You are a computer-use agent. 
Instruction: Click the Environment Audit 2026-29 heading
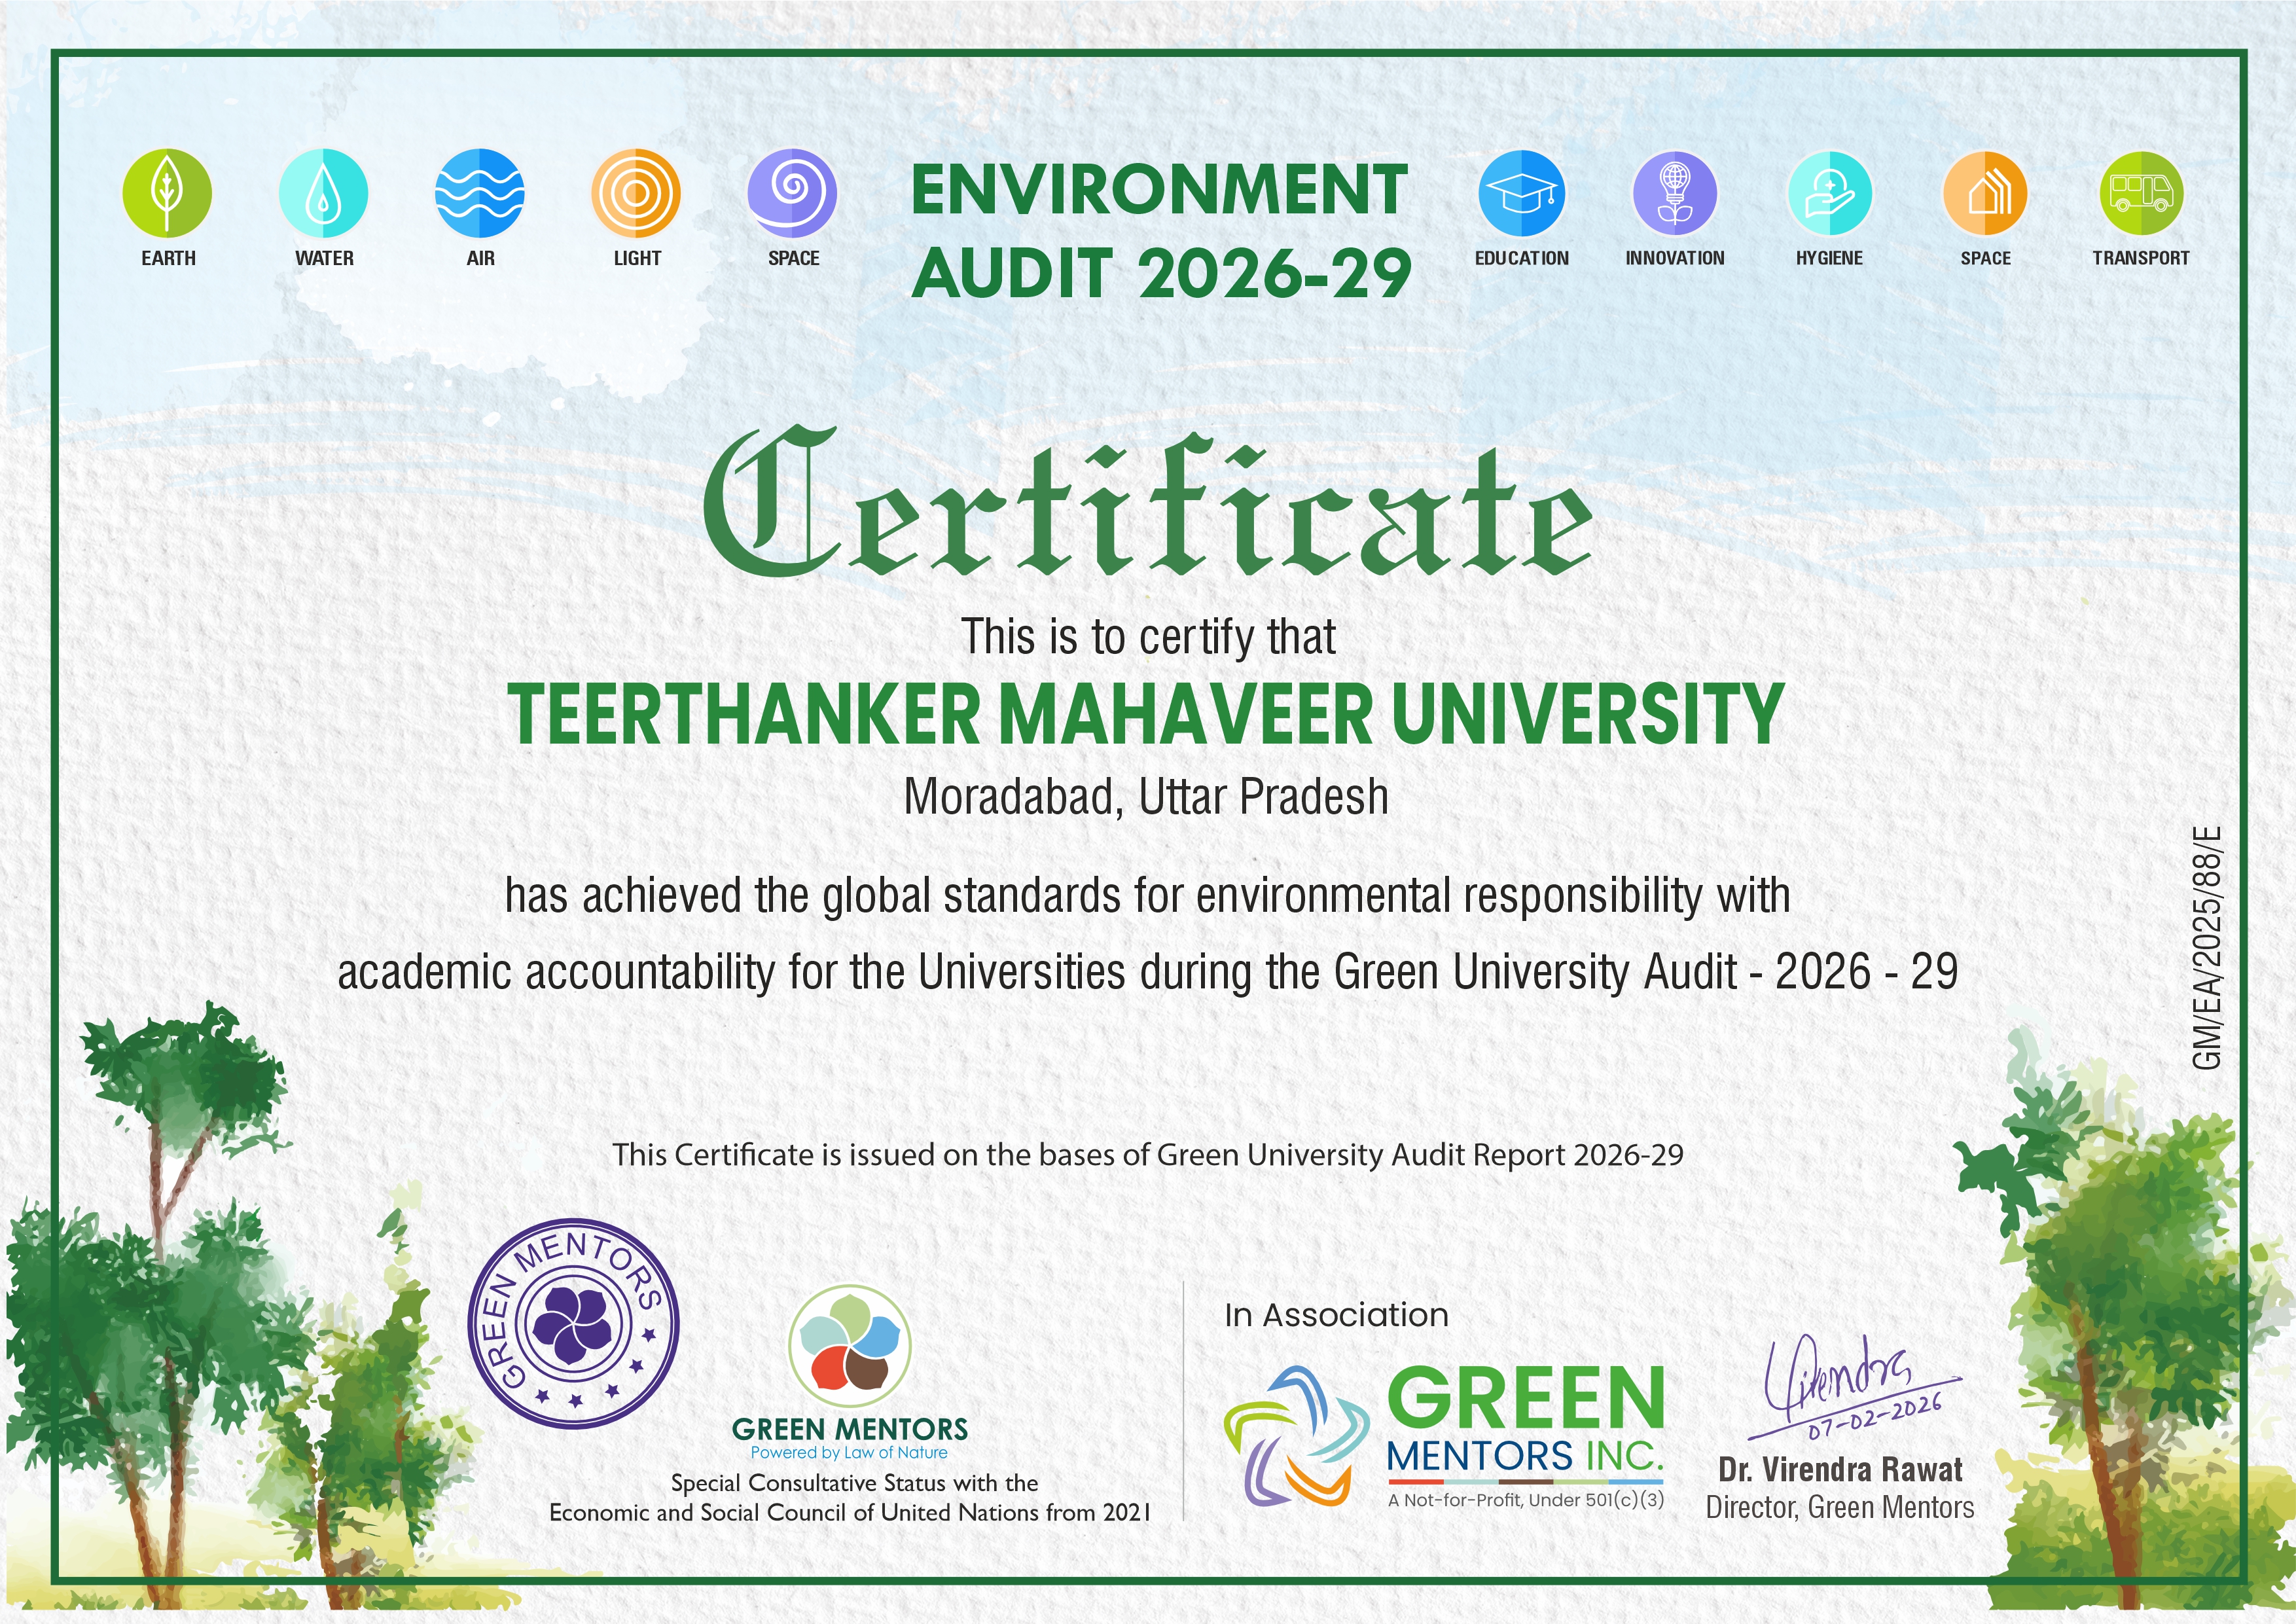point(1160,232)
